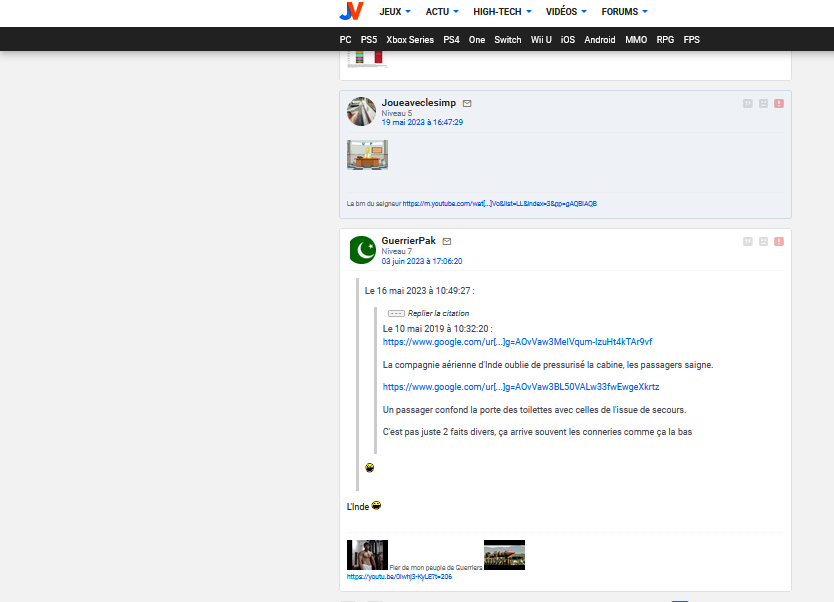The height and width of the screenshot is (602, 834).
Task: Click the text 'Le 10 mai 2019 à 10:32:20'
Action: click(x=437, y=329)
